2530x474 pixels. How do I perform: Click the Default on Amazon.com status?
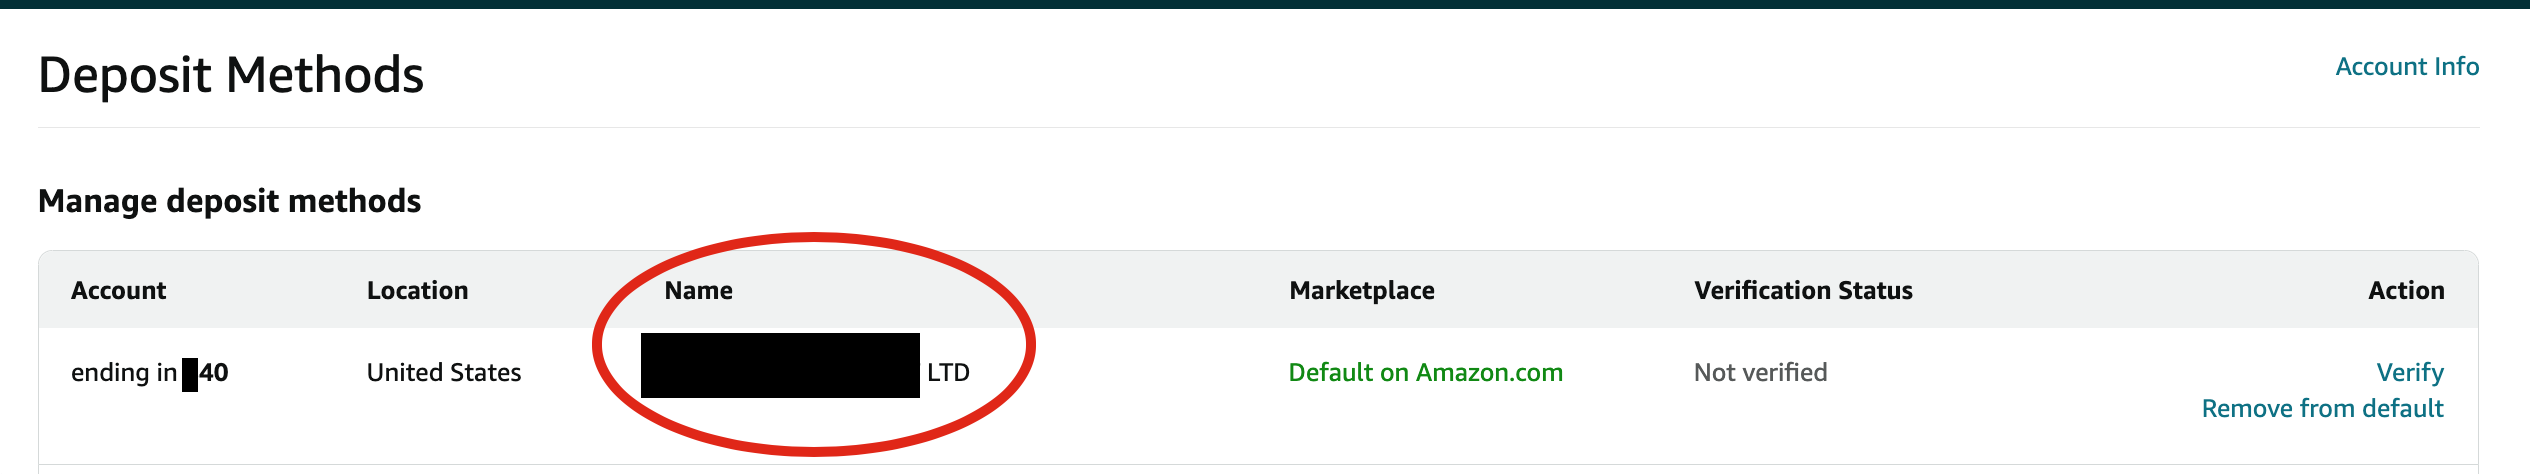(x=1425, y=373)
